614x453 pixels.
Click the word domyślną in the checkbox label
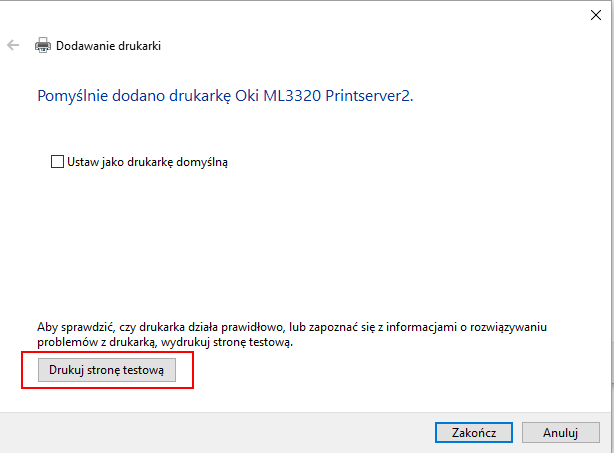202,162
